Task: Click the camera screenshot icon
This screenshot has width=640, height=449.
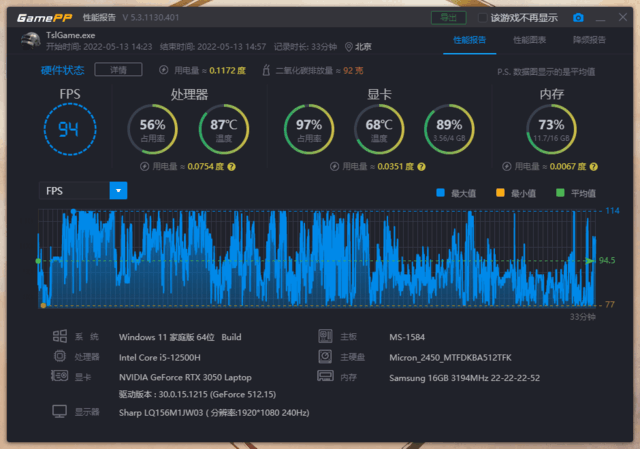Action: (x=578, y=18)
